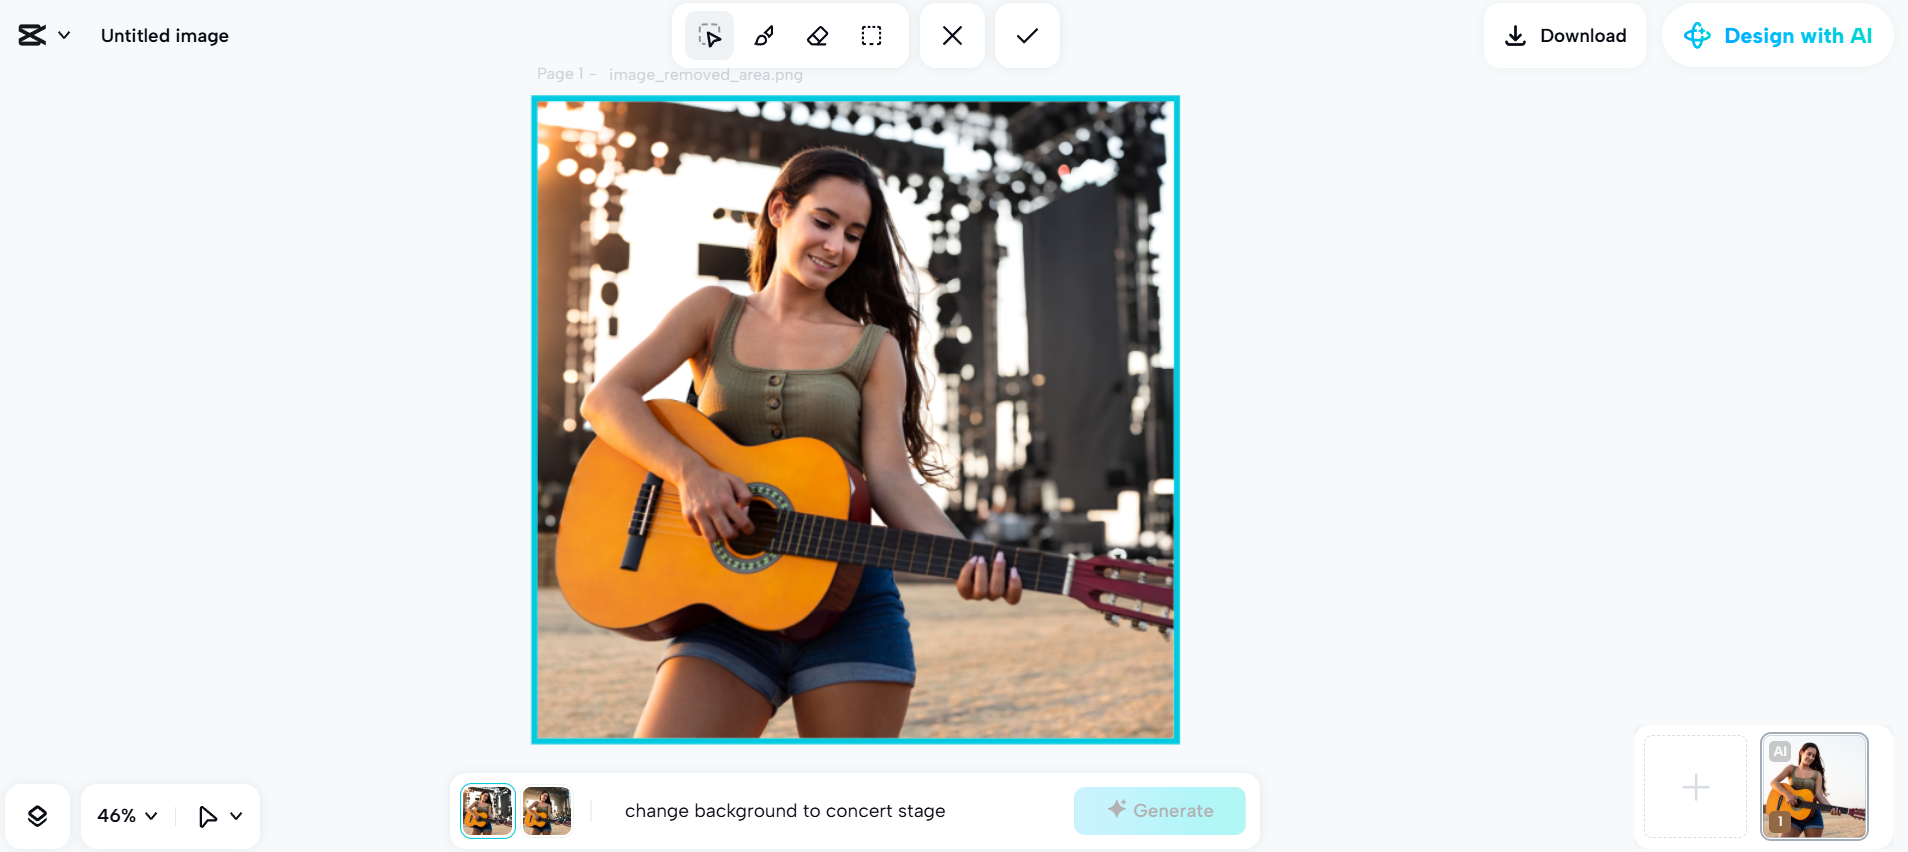This screenshot has height=852, width=1908.
Task: Click the Download button
Action: pyautogui.click(x=1565, y=36)
